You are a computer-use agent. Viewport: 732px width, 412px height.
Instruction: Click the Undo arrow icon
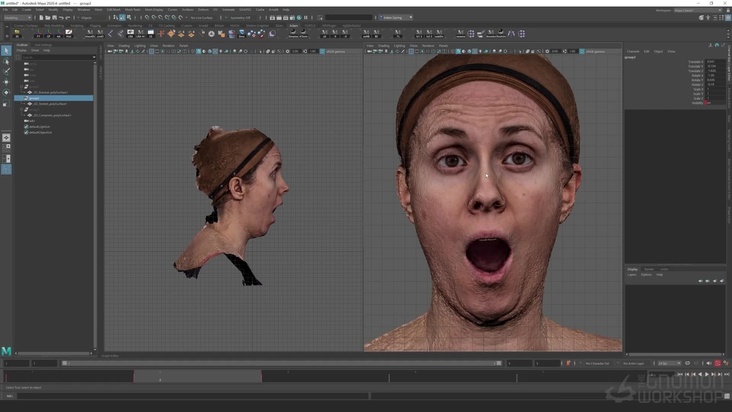pyautogui.click(x=61, y=18)
